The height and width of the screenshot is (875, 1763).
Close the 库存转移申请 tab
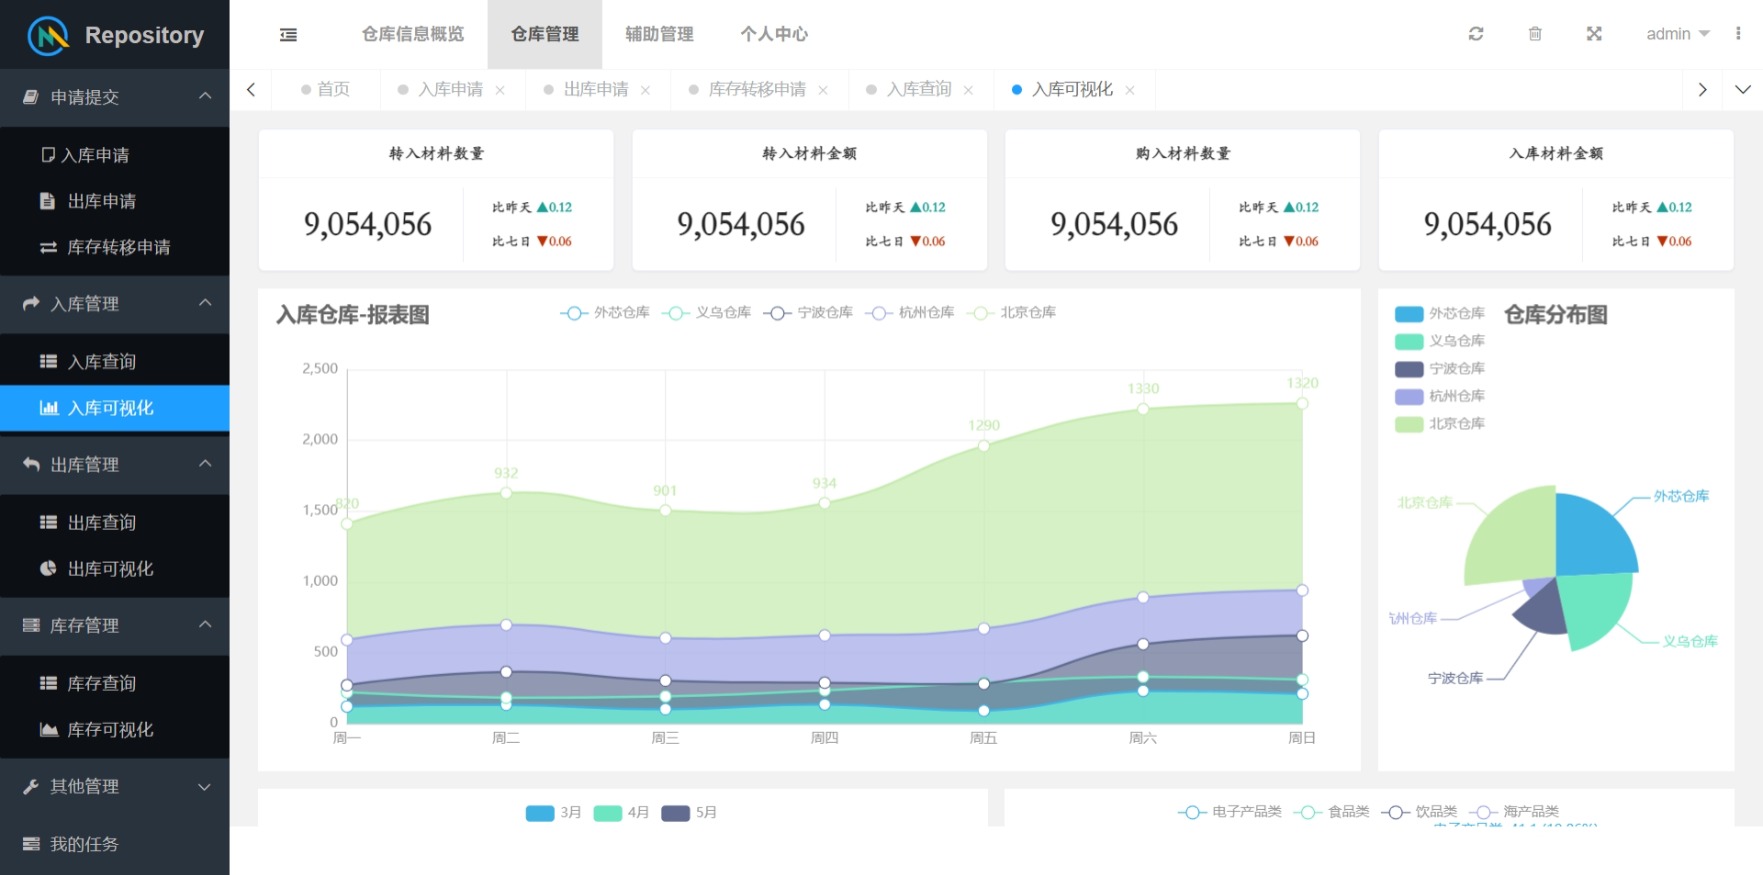[823, 90]
